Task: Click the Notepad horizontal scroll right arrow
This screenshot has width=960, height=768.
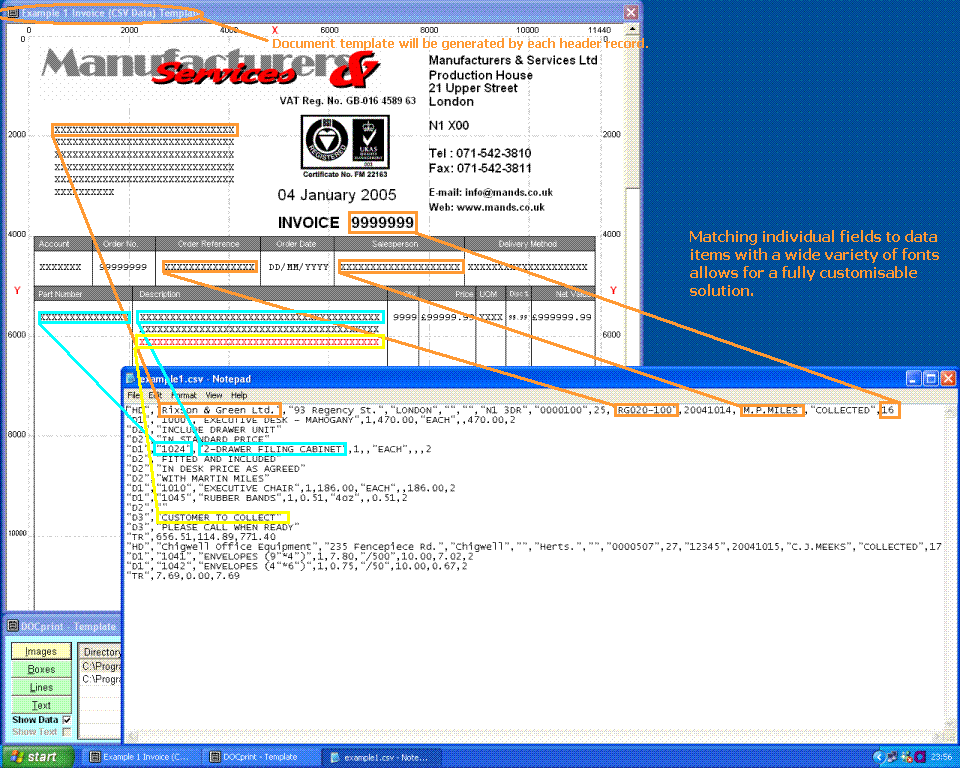Action: point(939,737)
